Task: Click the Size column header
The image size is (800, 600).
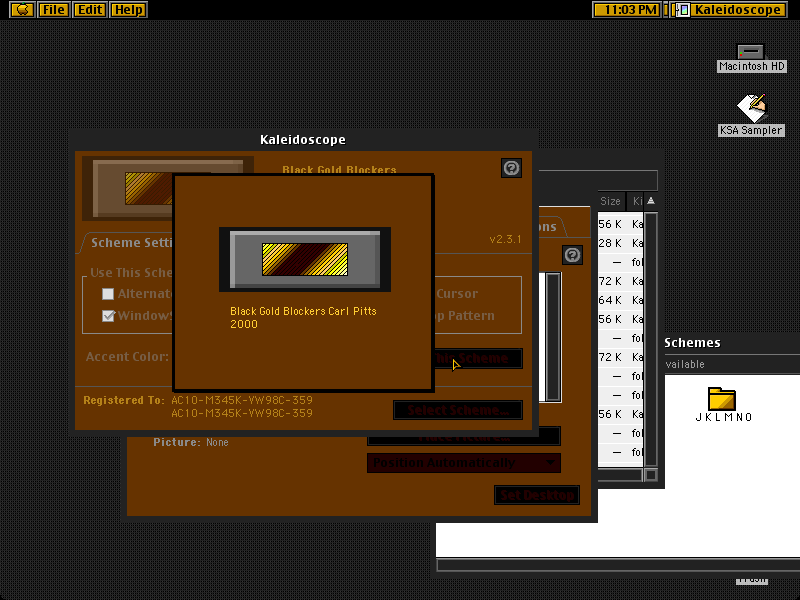Action: click(610, 201)
